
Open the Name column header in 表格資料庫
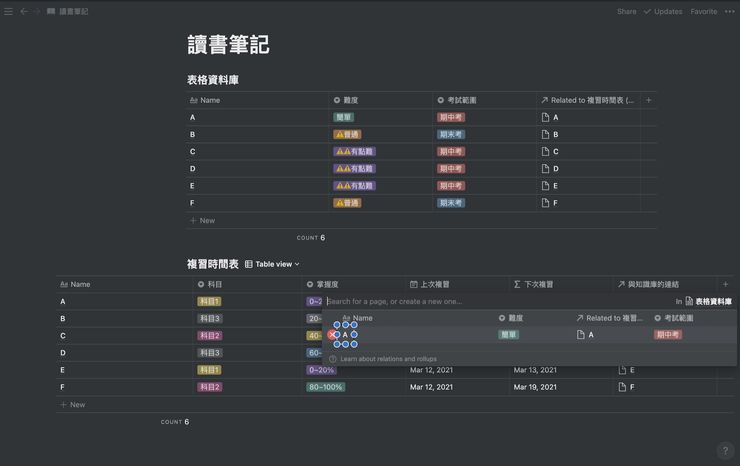(x=257, y=100)
